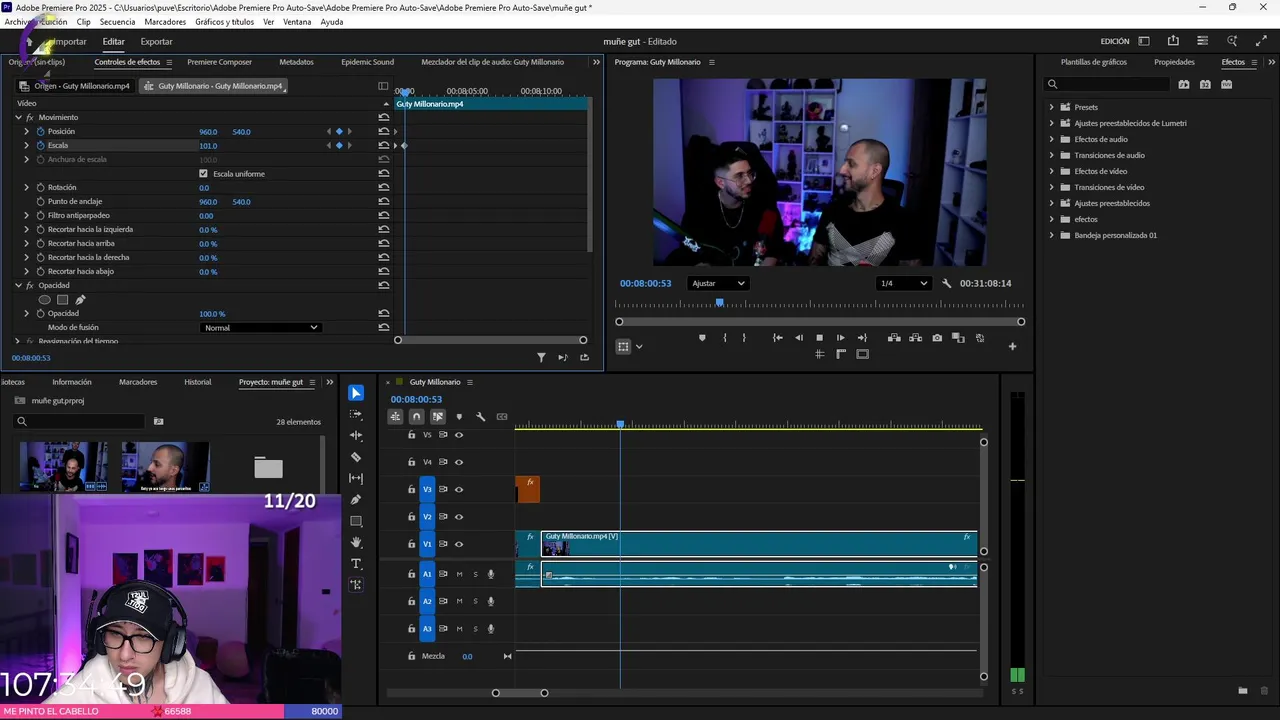Toggle lock on track V2
The width and height of the screenshot is (1280, 720).
411,517
